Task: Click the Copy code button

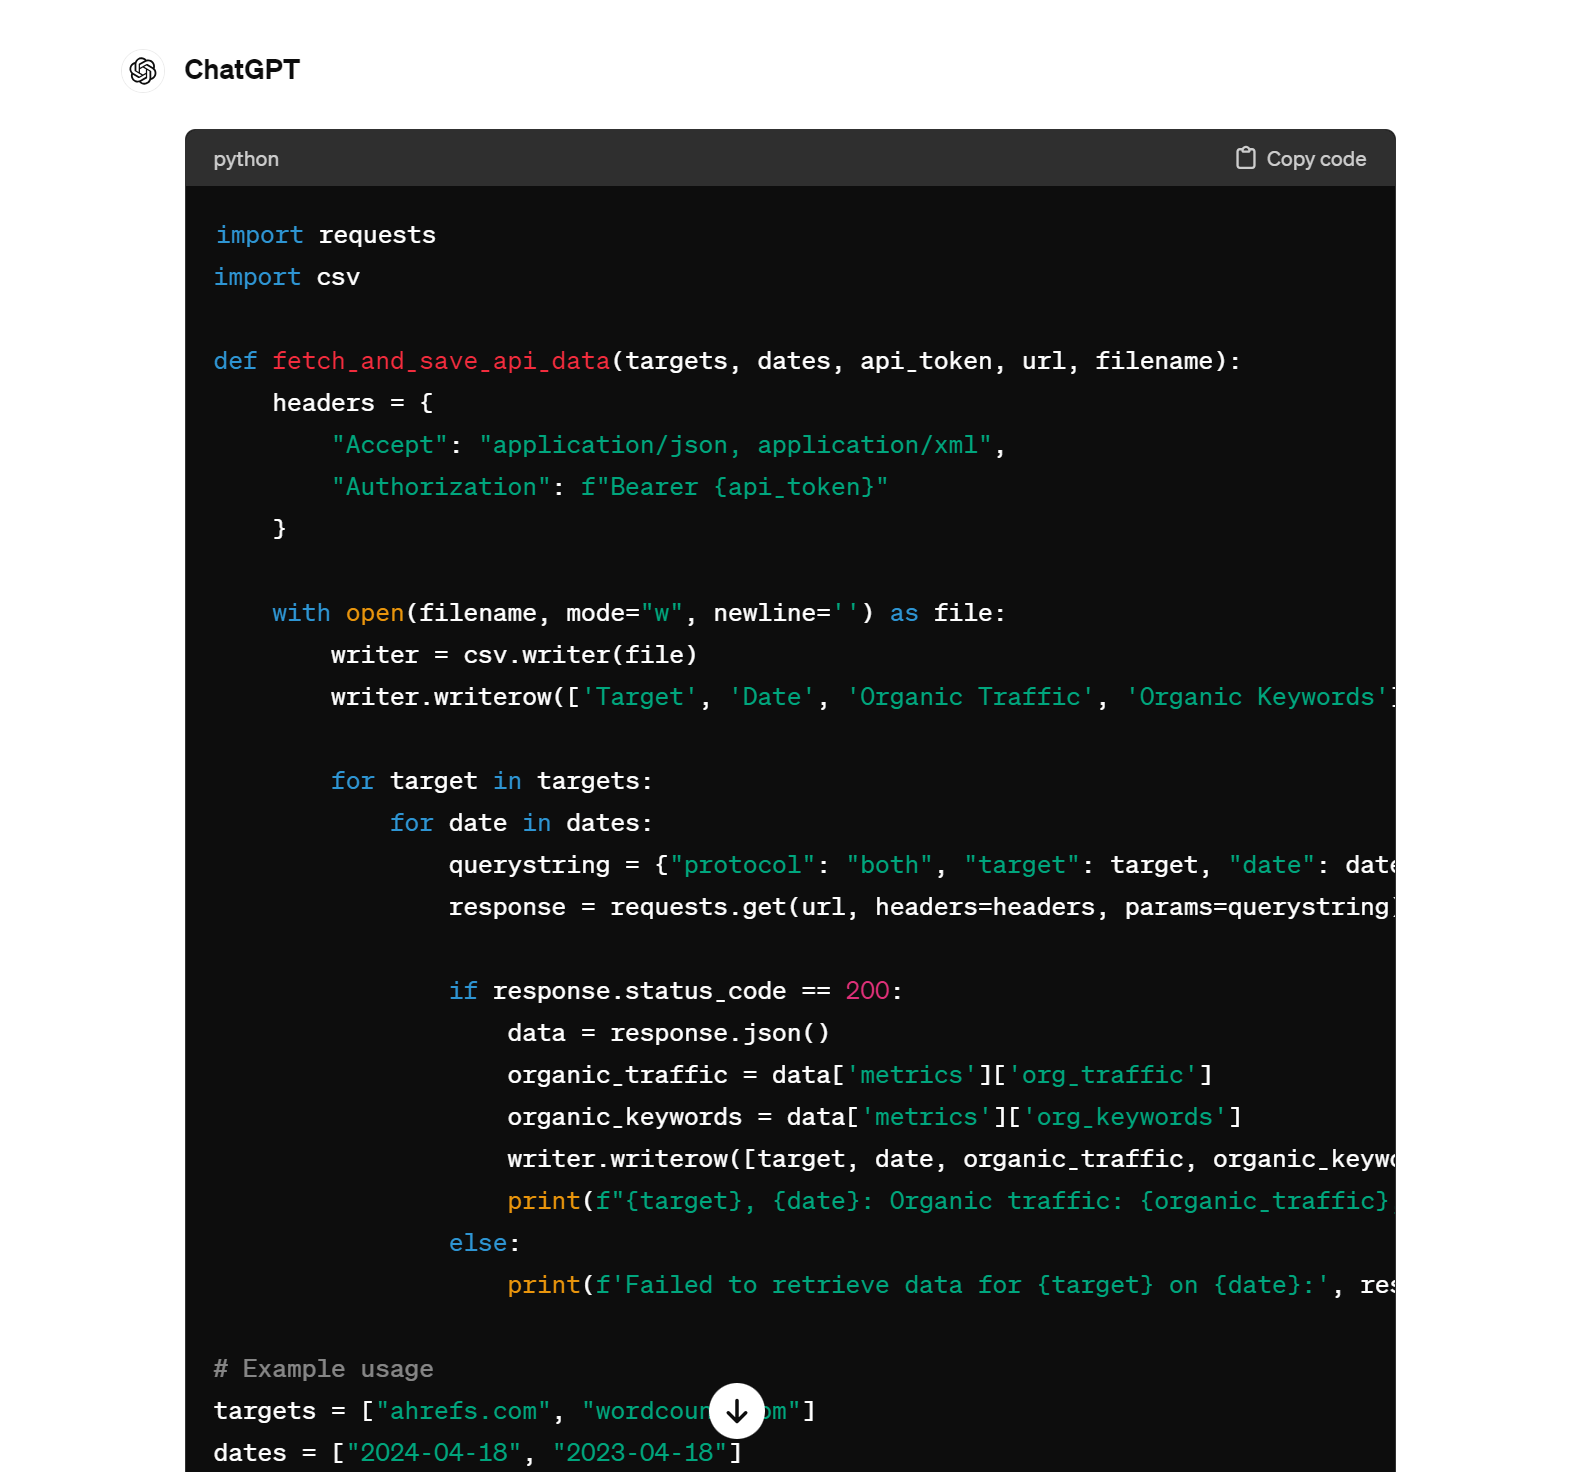Action: [x=1300, y=159]
